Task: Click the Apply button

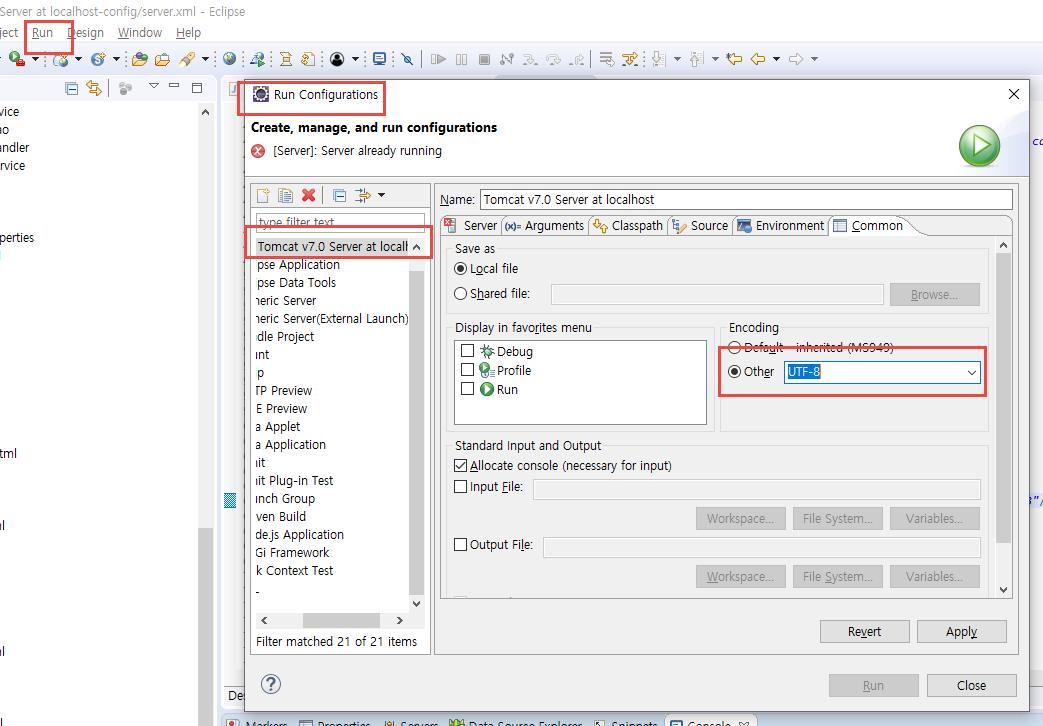Action: 961,632
